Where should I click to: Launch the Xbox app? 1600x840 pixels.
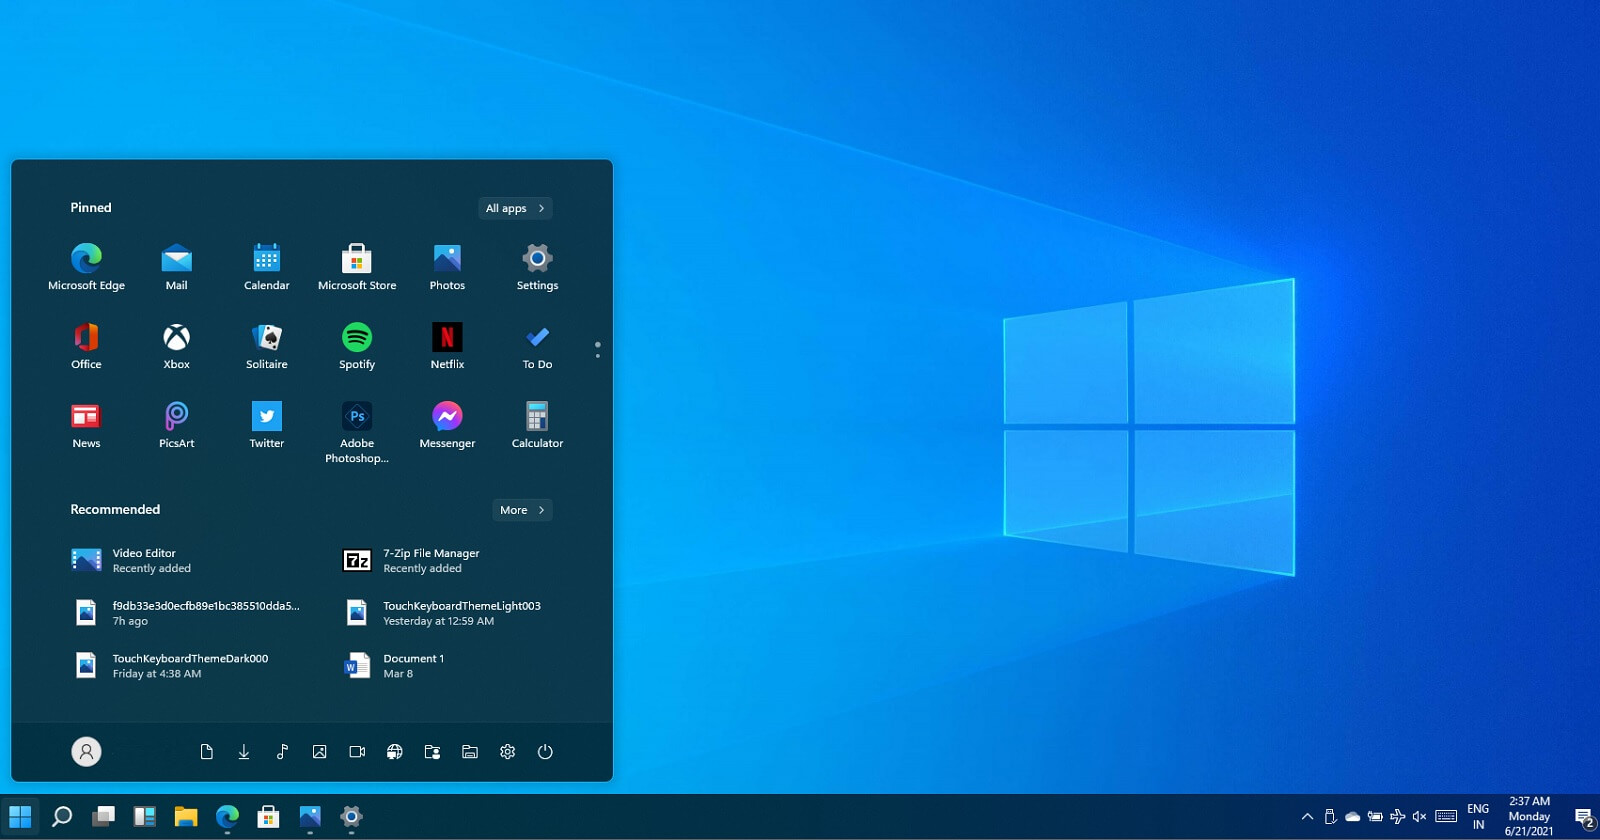point(176,345)
